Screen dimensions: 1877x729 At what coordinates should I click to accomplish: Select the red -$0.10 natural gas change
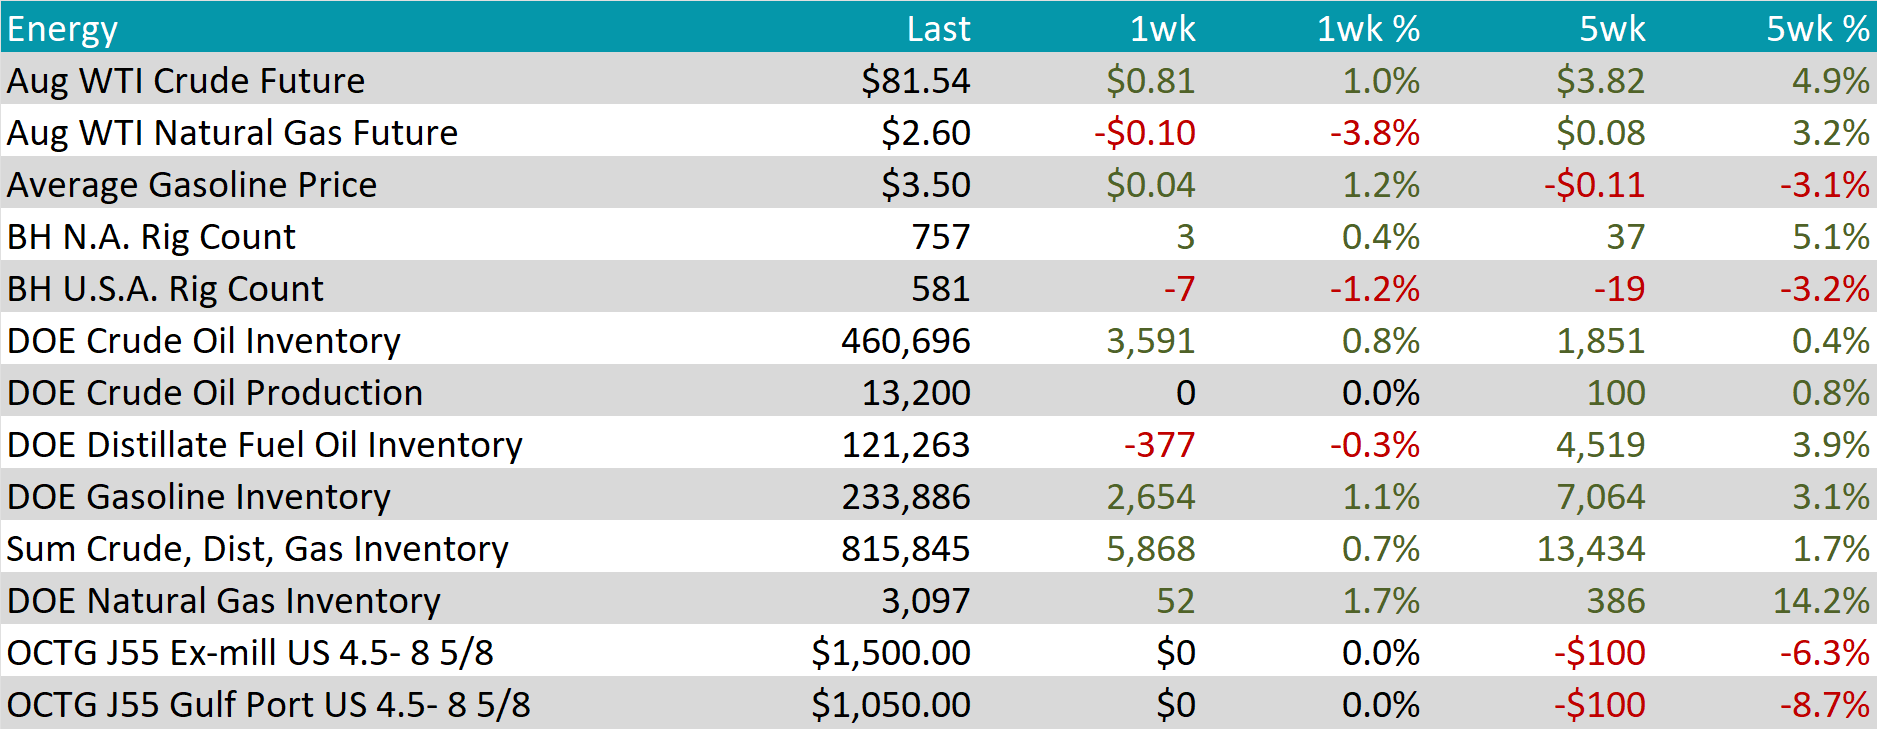[1144, 133]
